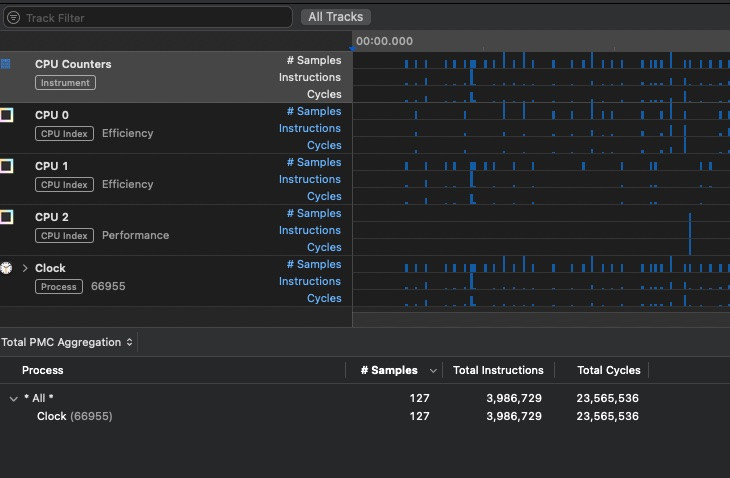This screenshot has height=478, width=730.
Task: Click the Process column header
Action: pos(43,370)
